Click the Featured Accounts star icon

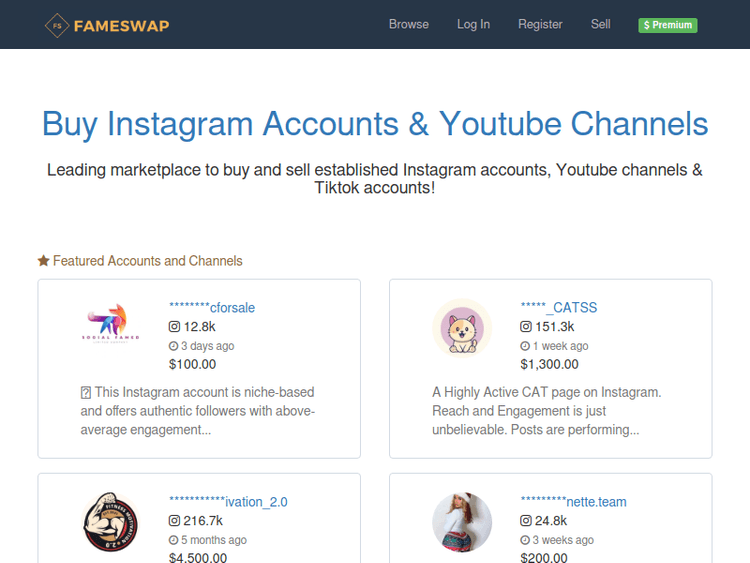[44, 261]
